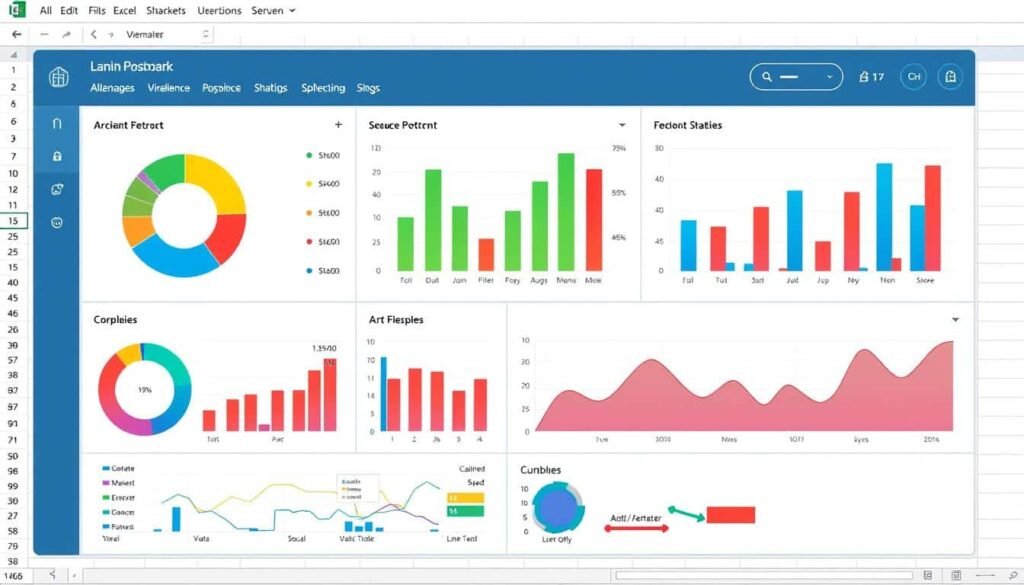
Task: Open the Serven menu dropdown
Action: click(275, 11)
